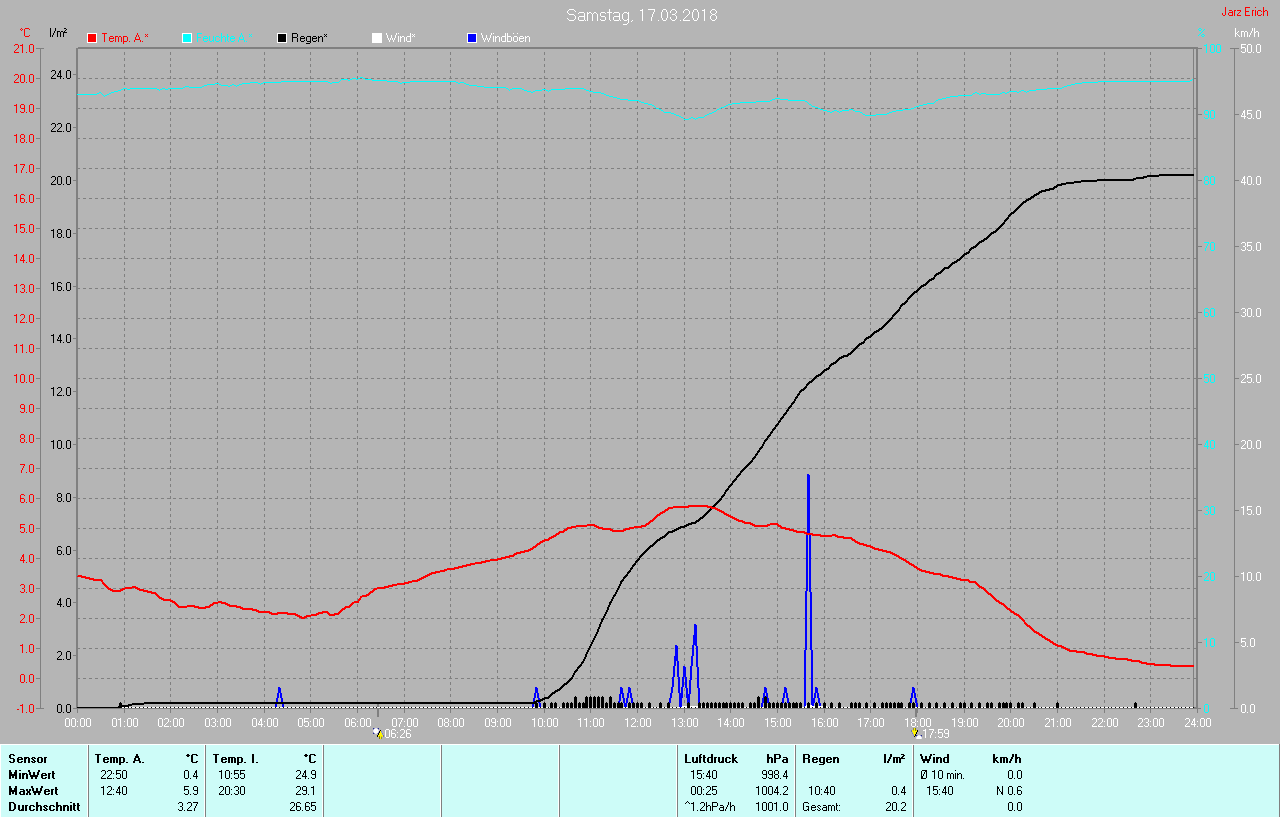Click the 50.0 km/h axis value
Image resolution: width=1280 pixels, height=817 pixels.
[x=1251, y=48]
